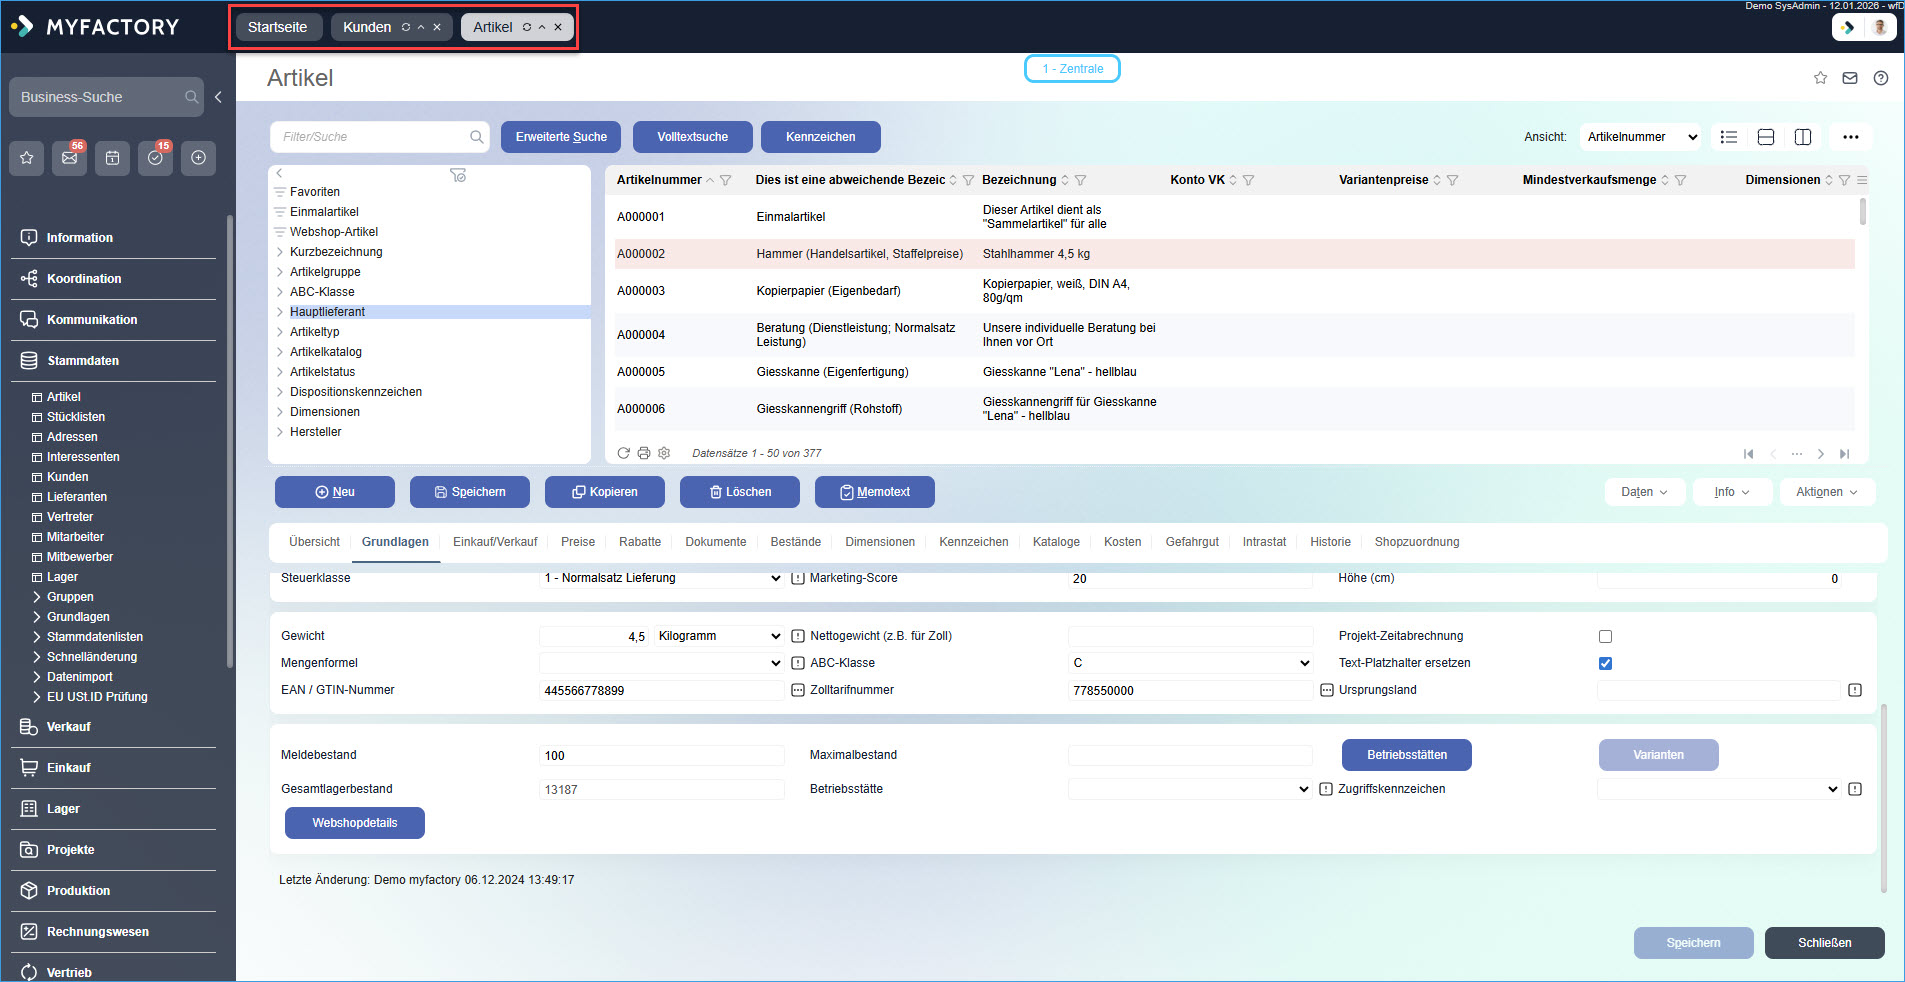
Task: Open the calendar icon in the sidebar
Action: click(x=113, y=158)
